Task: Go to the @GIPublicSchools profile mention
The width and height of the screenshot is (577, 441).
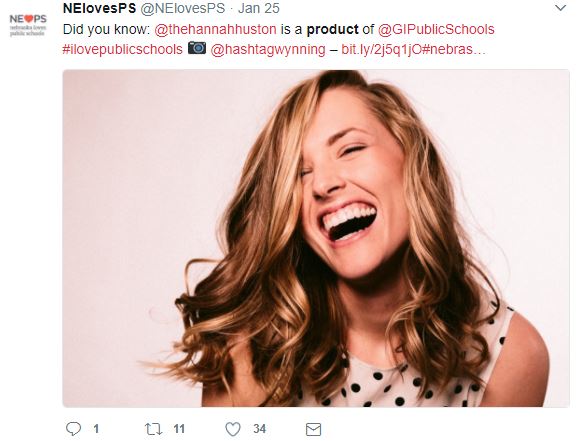Action: point(436,29)
